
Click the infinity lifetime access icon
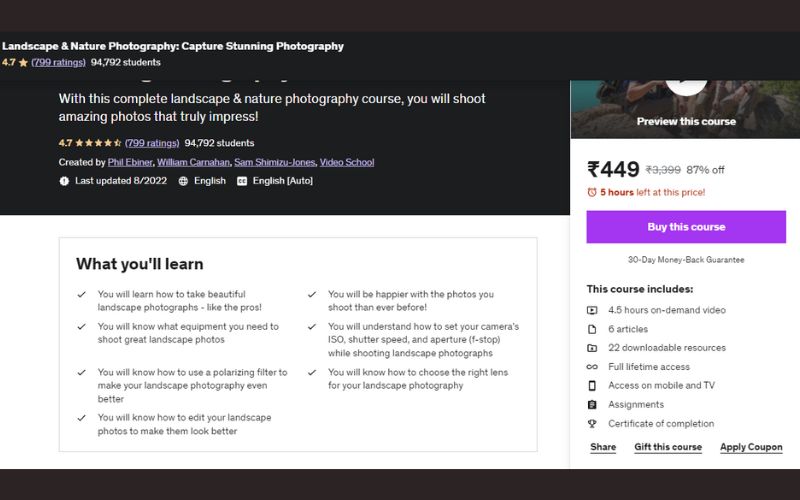[592, 367]
